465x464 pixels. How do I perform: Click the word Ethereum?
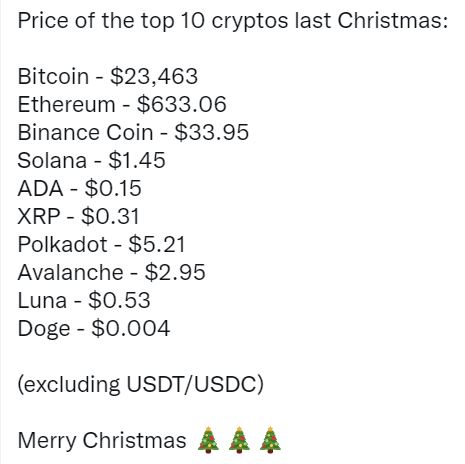(x=66, y=104)
